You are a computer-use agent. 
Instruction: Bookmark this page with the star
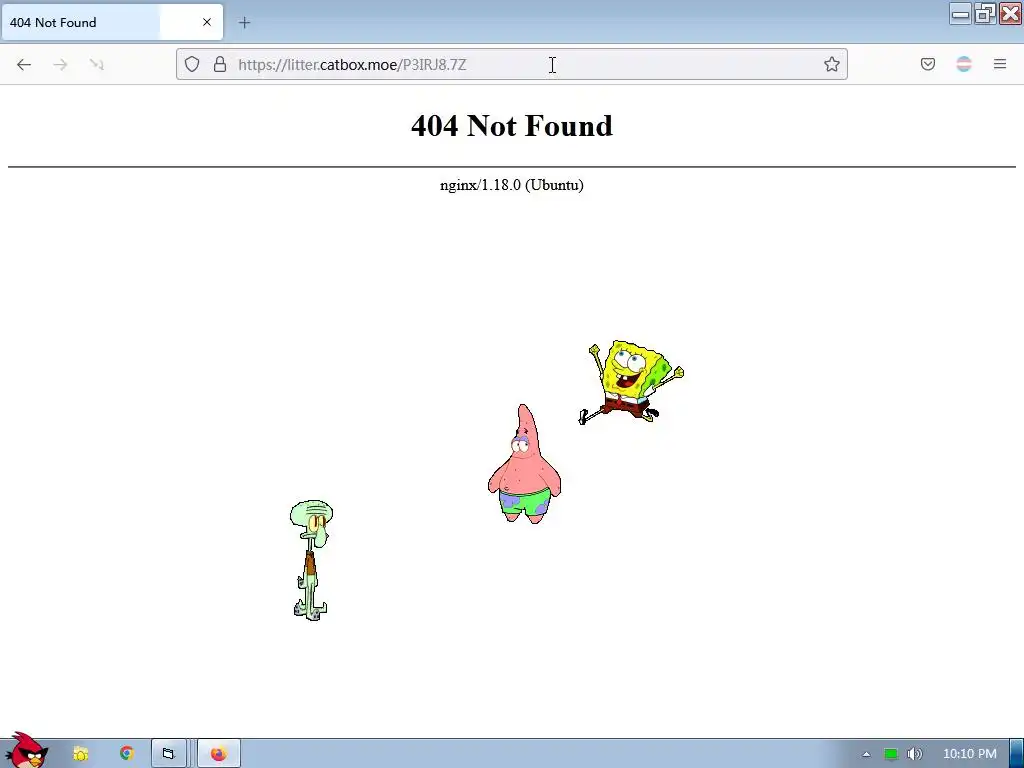coord(831,64)
